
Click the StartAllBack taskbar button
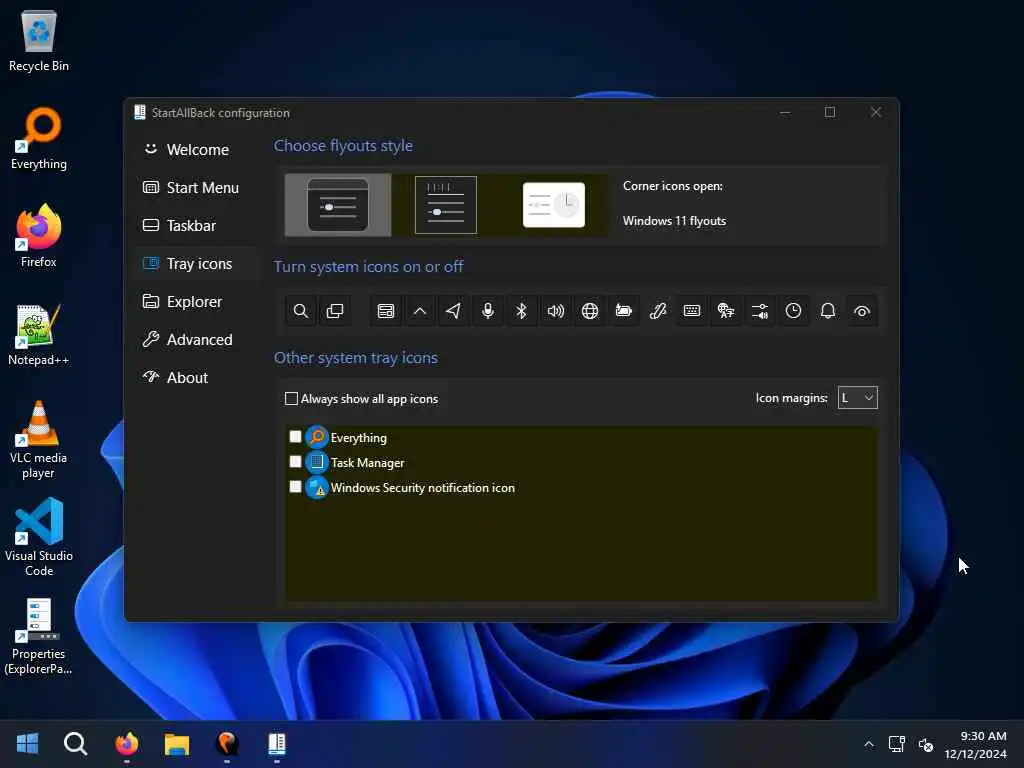point(277,744)
